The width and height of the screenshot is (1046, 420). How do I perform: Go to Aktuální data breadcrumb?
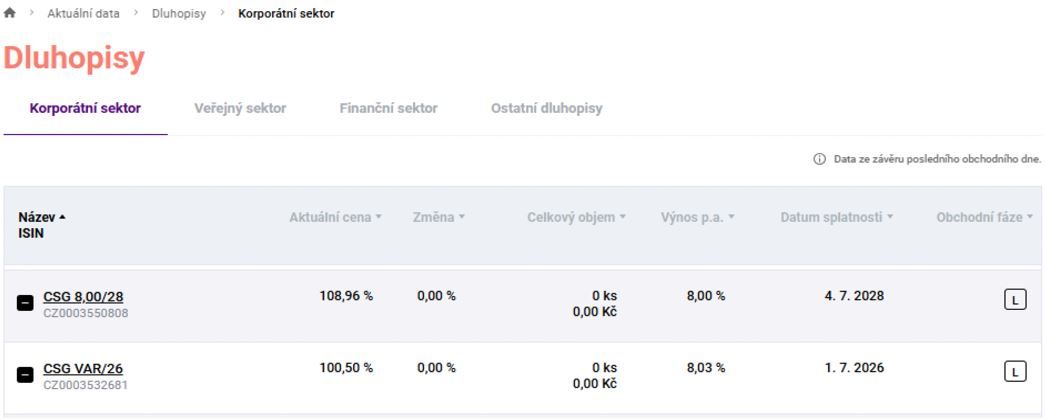tap(83, 13)
